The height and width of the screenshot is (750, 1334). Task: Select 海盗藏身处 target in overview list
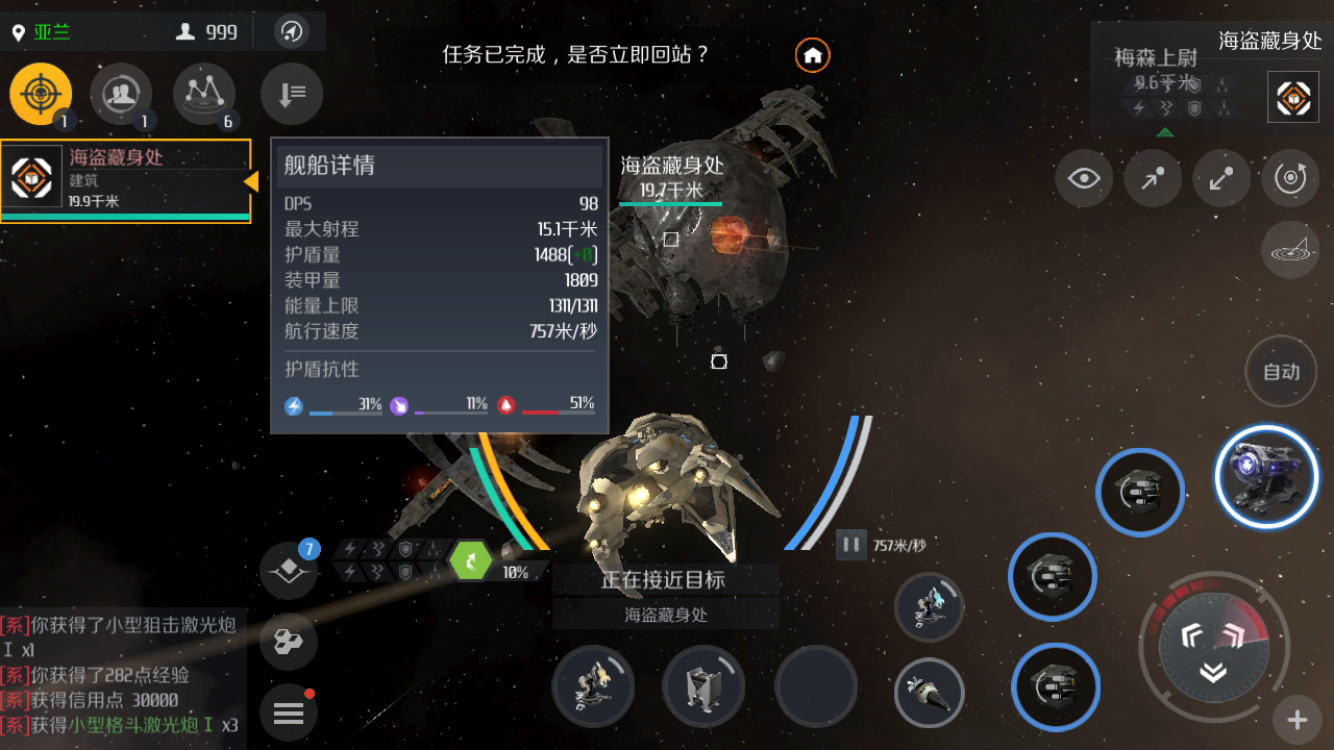pos(125,181)
